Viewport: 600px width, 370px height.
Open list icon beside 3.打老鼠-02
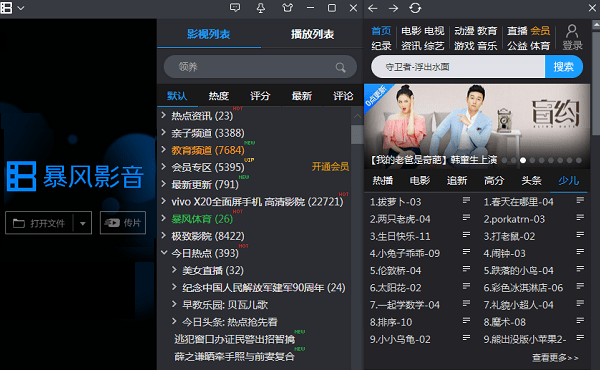[x=580, y=235]
